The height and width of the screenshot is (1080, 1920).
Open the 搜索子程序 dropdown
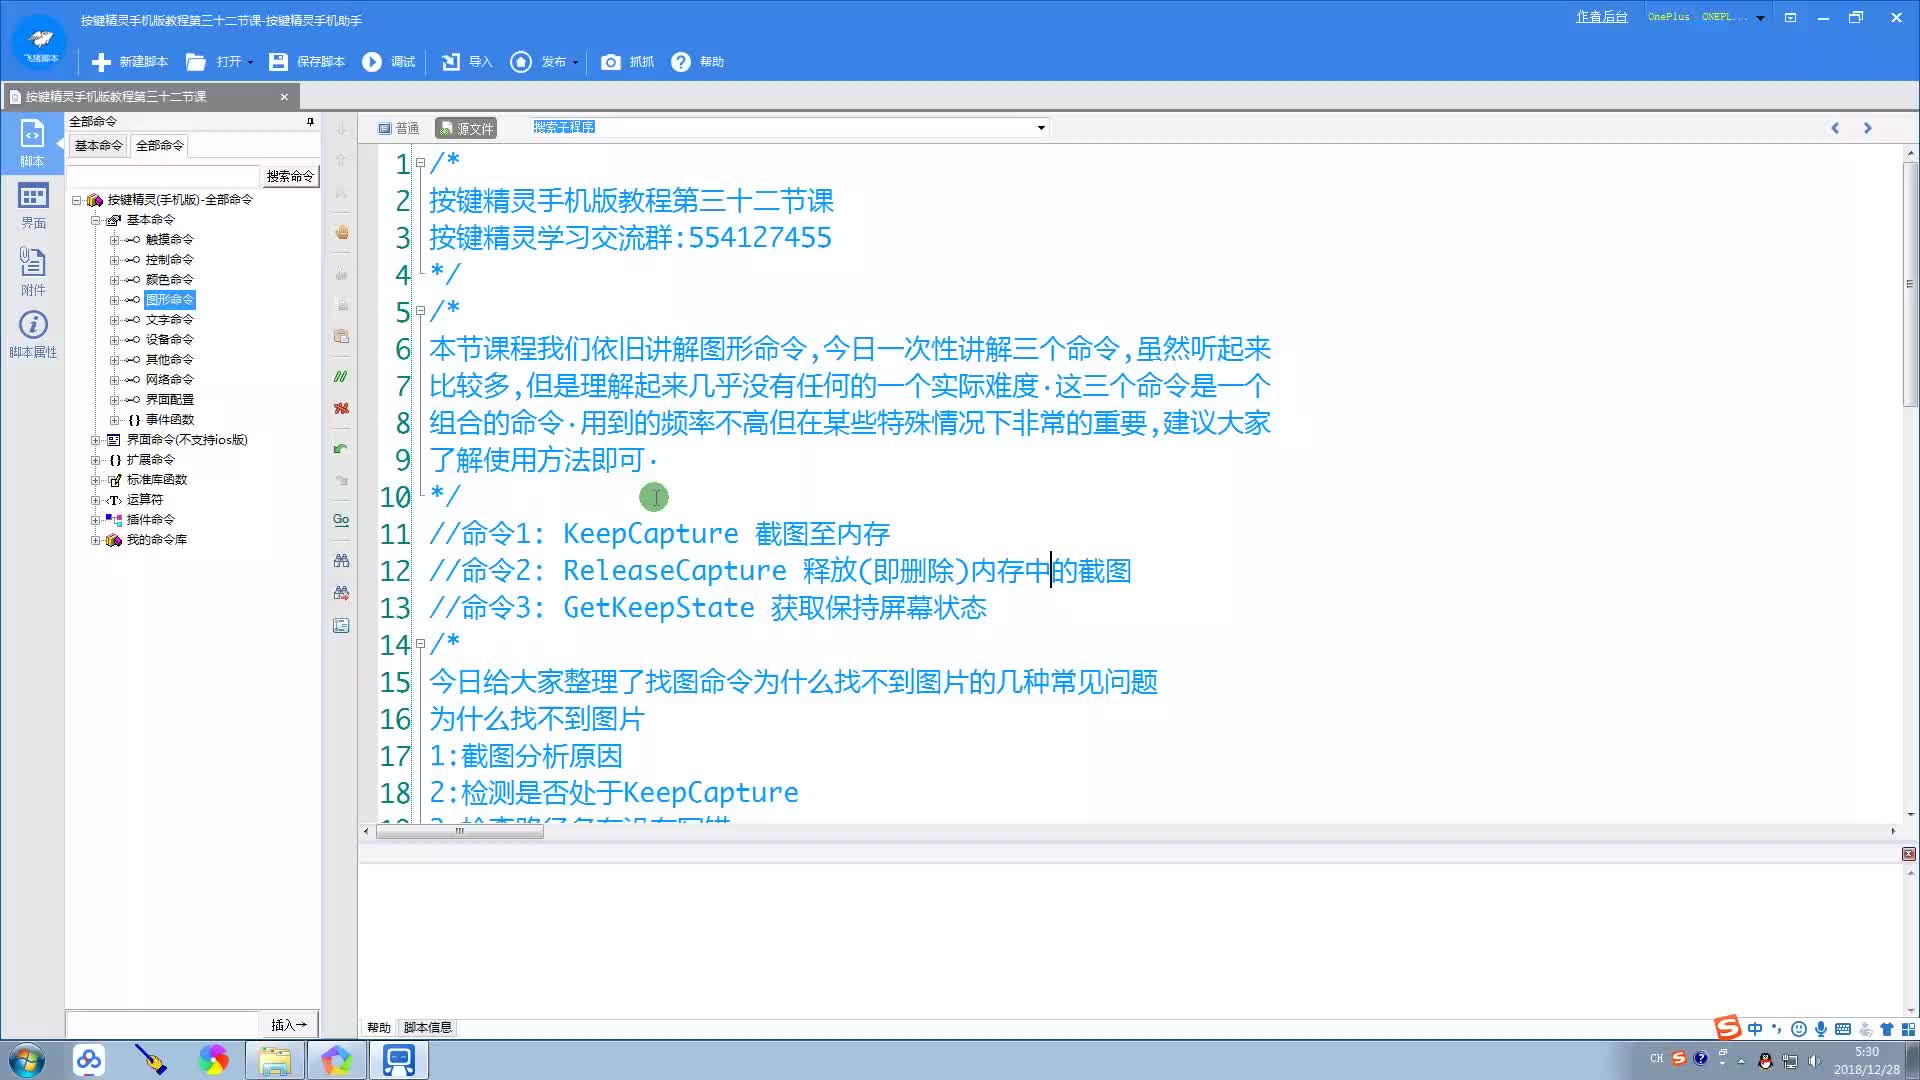(1041, 128)
